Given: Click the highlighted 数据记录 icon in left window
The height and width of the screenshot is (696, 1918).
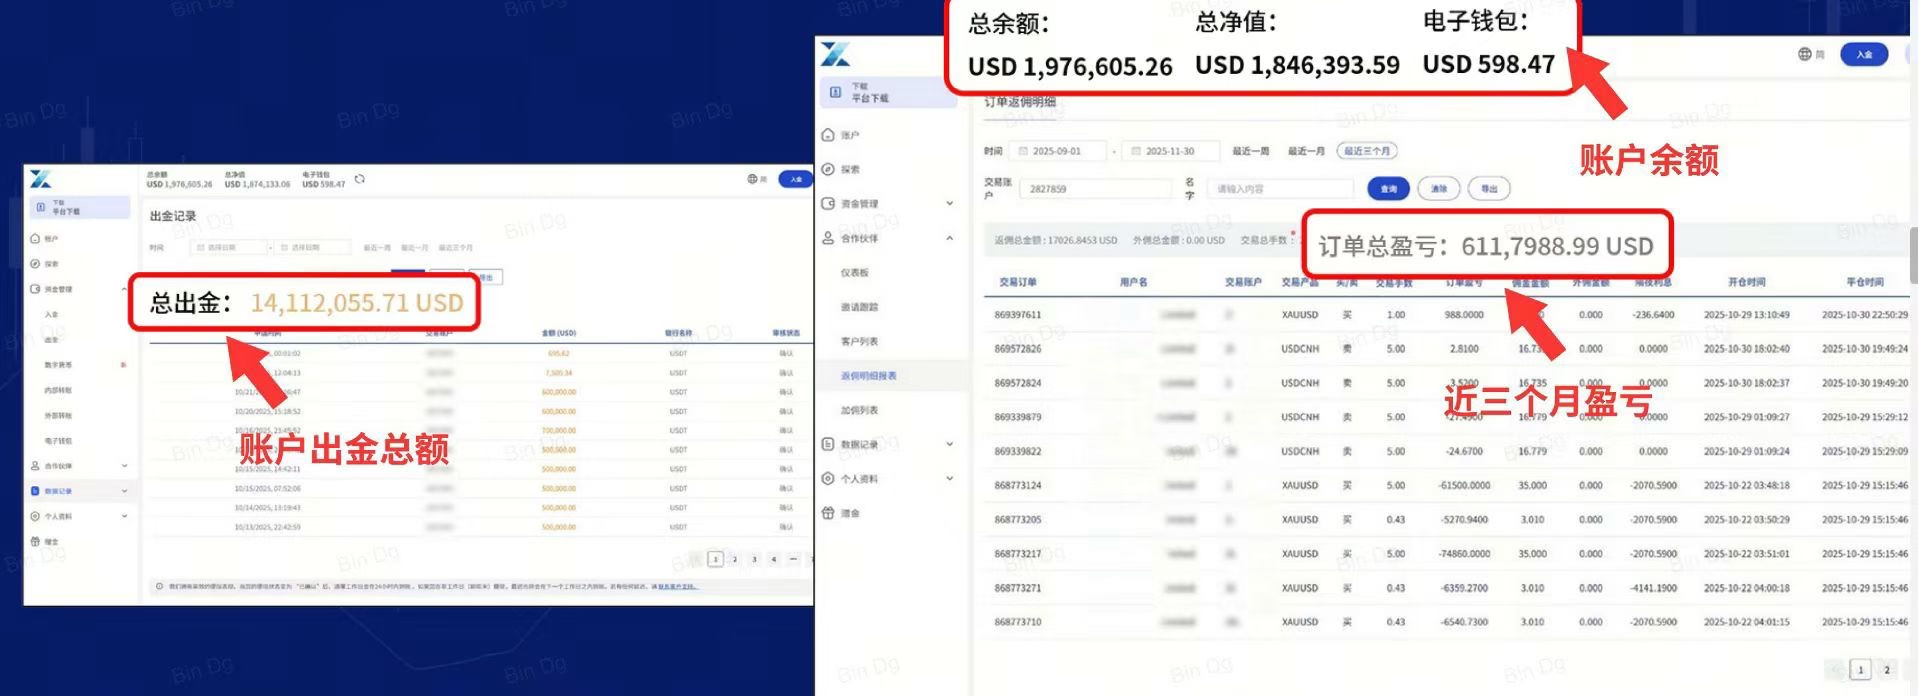Looking at the screenshot, I should pyautogui.click(x=35, y=491).
